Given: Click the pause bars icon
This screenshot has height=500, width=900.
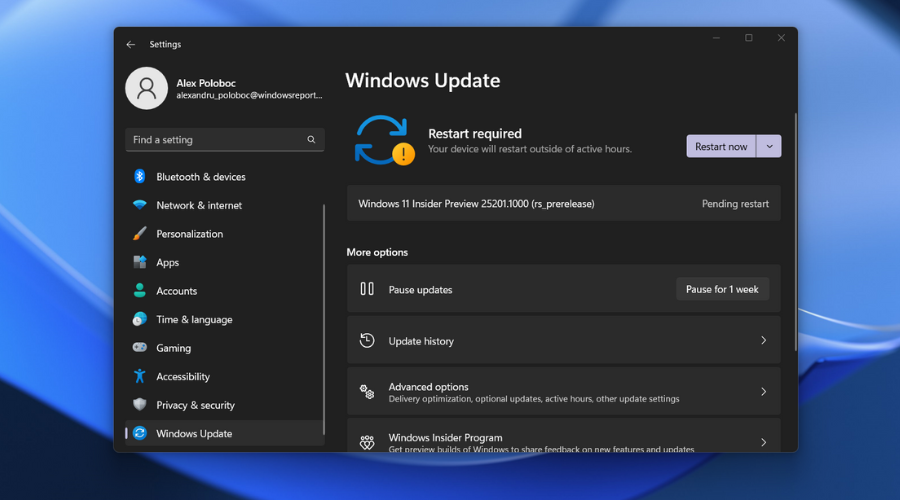Looking at the screenshot, I should (367, 289).
